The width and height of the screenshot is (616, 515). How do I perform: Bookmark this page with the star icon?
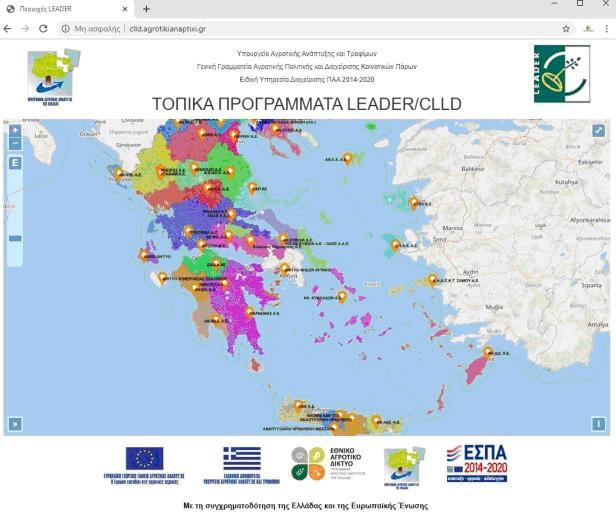[566, 29]
